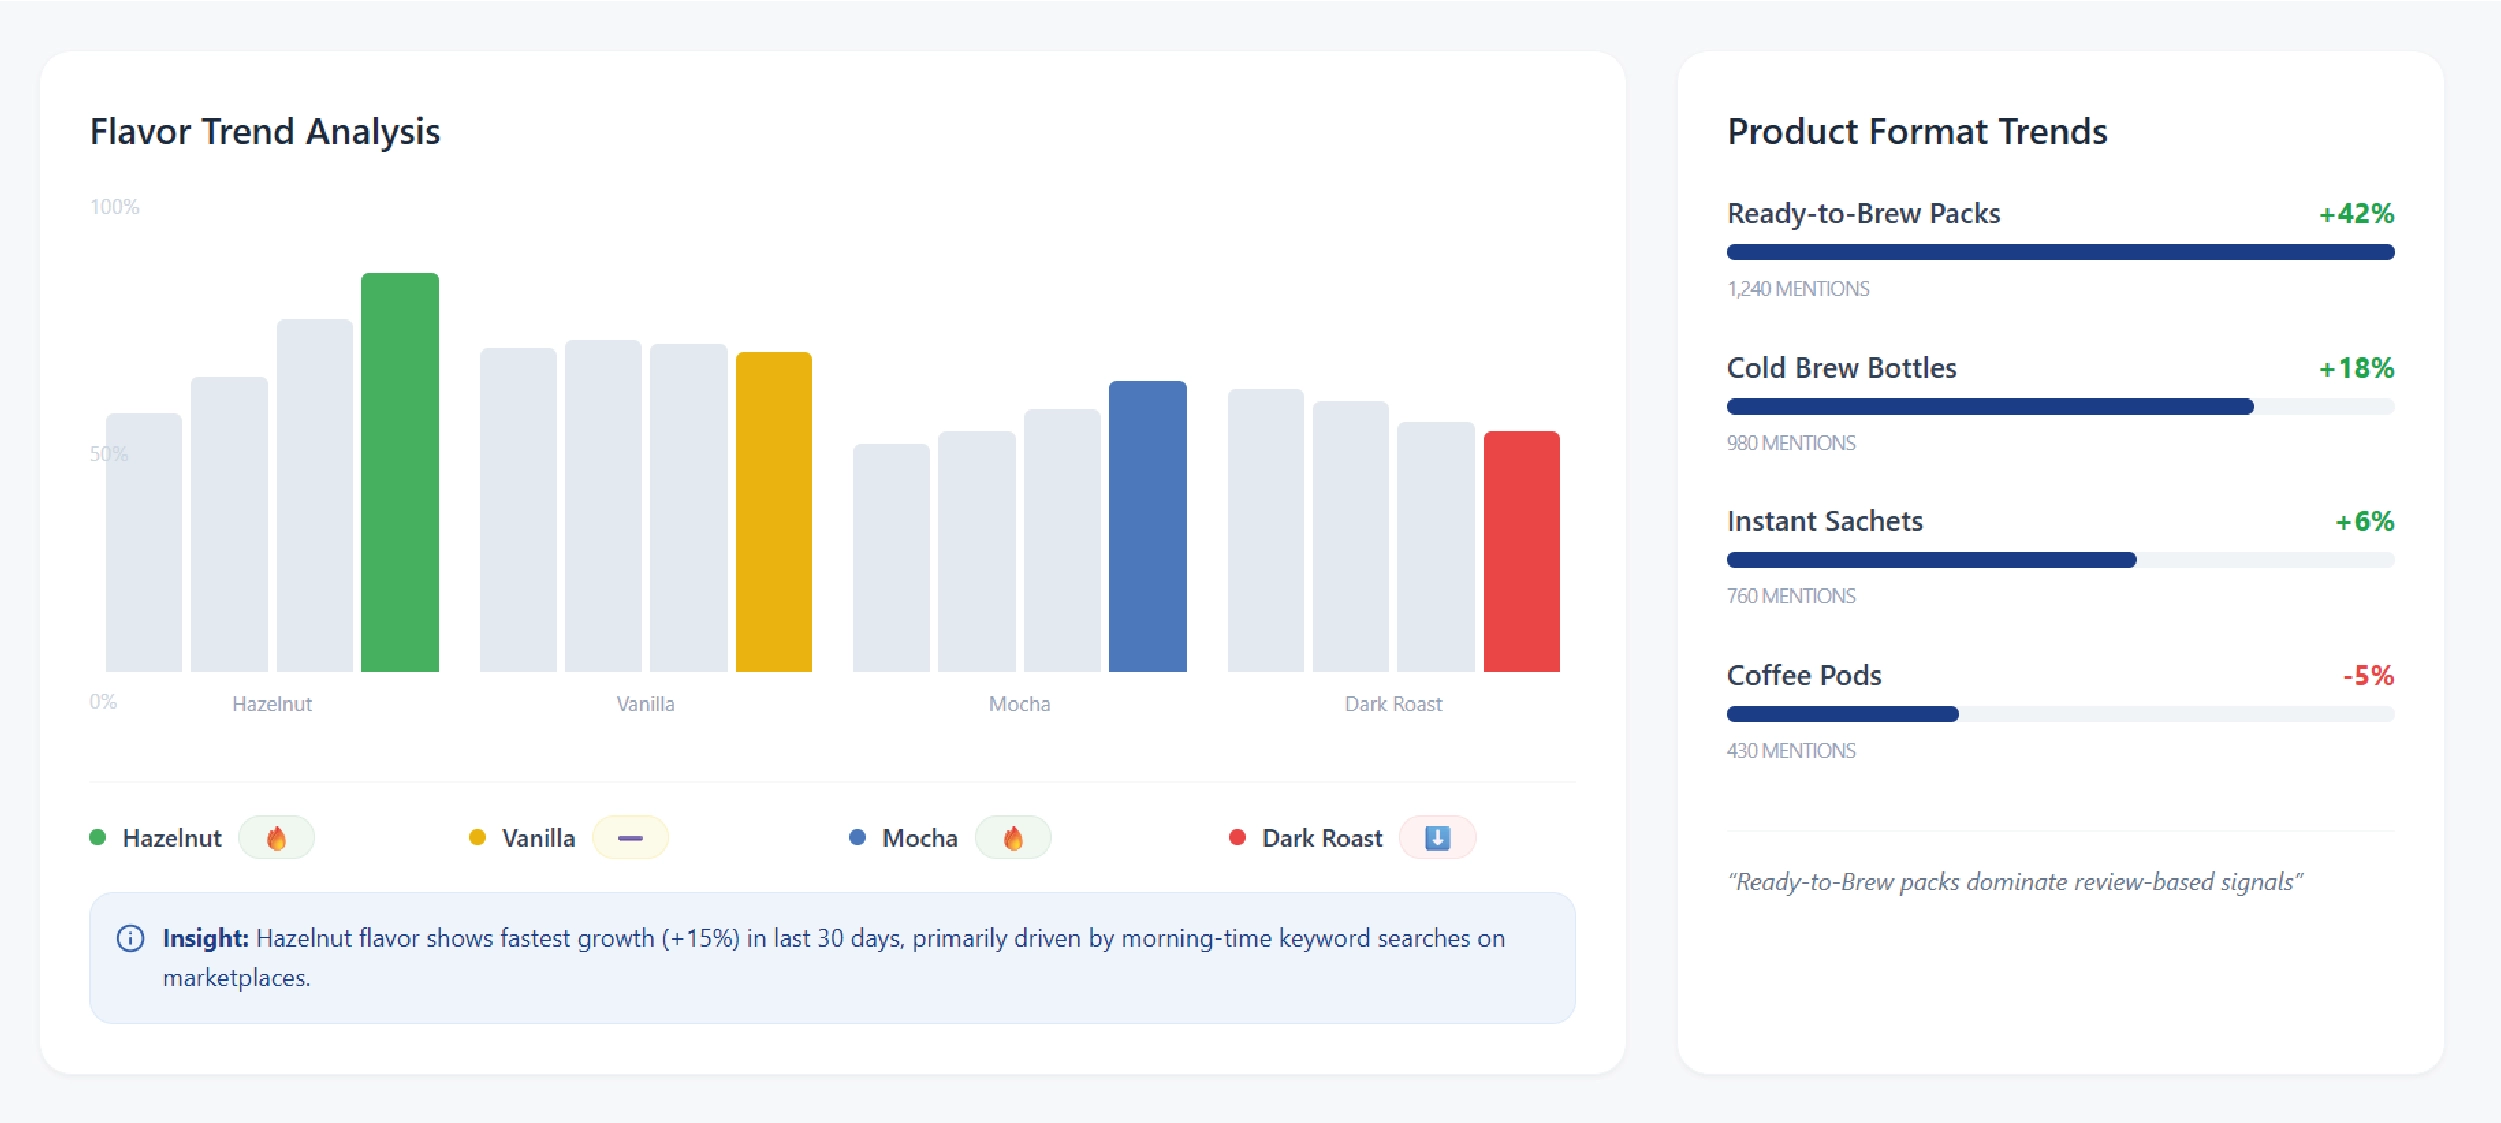Screen dimensions: 2501x1123
Task: Select the red Dark Roast chart bar
Action: click(x=1521, y=551)
